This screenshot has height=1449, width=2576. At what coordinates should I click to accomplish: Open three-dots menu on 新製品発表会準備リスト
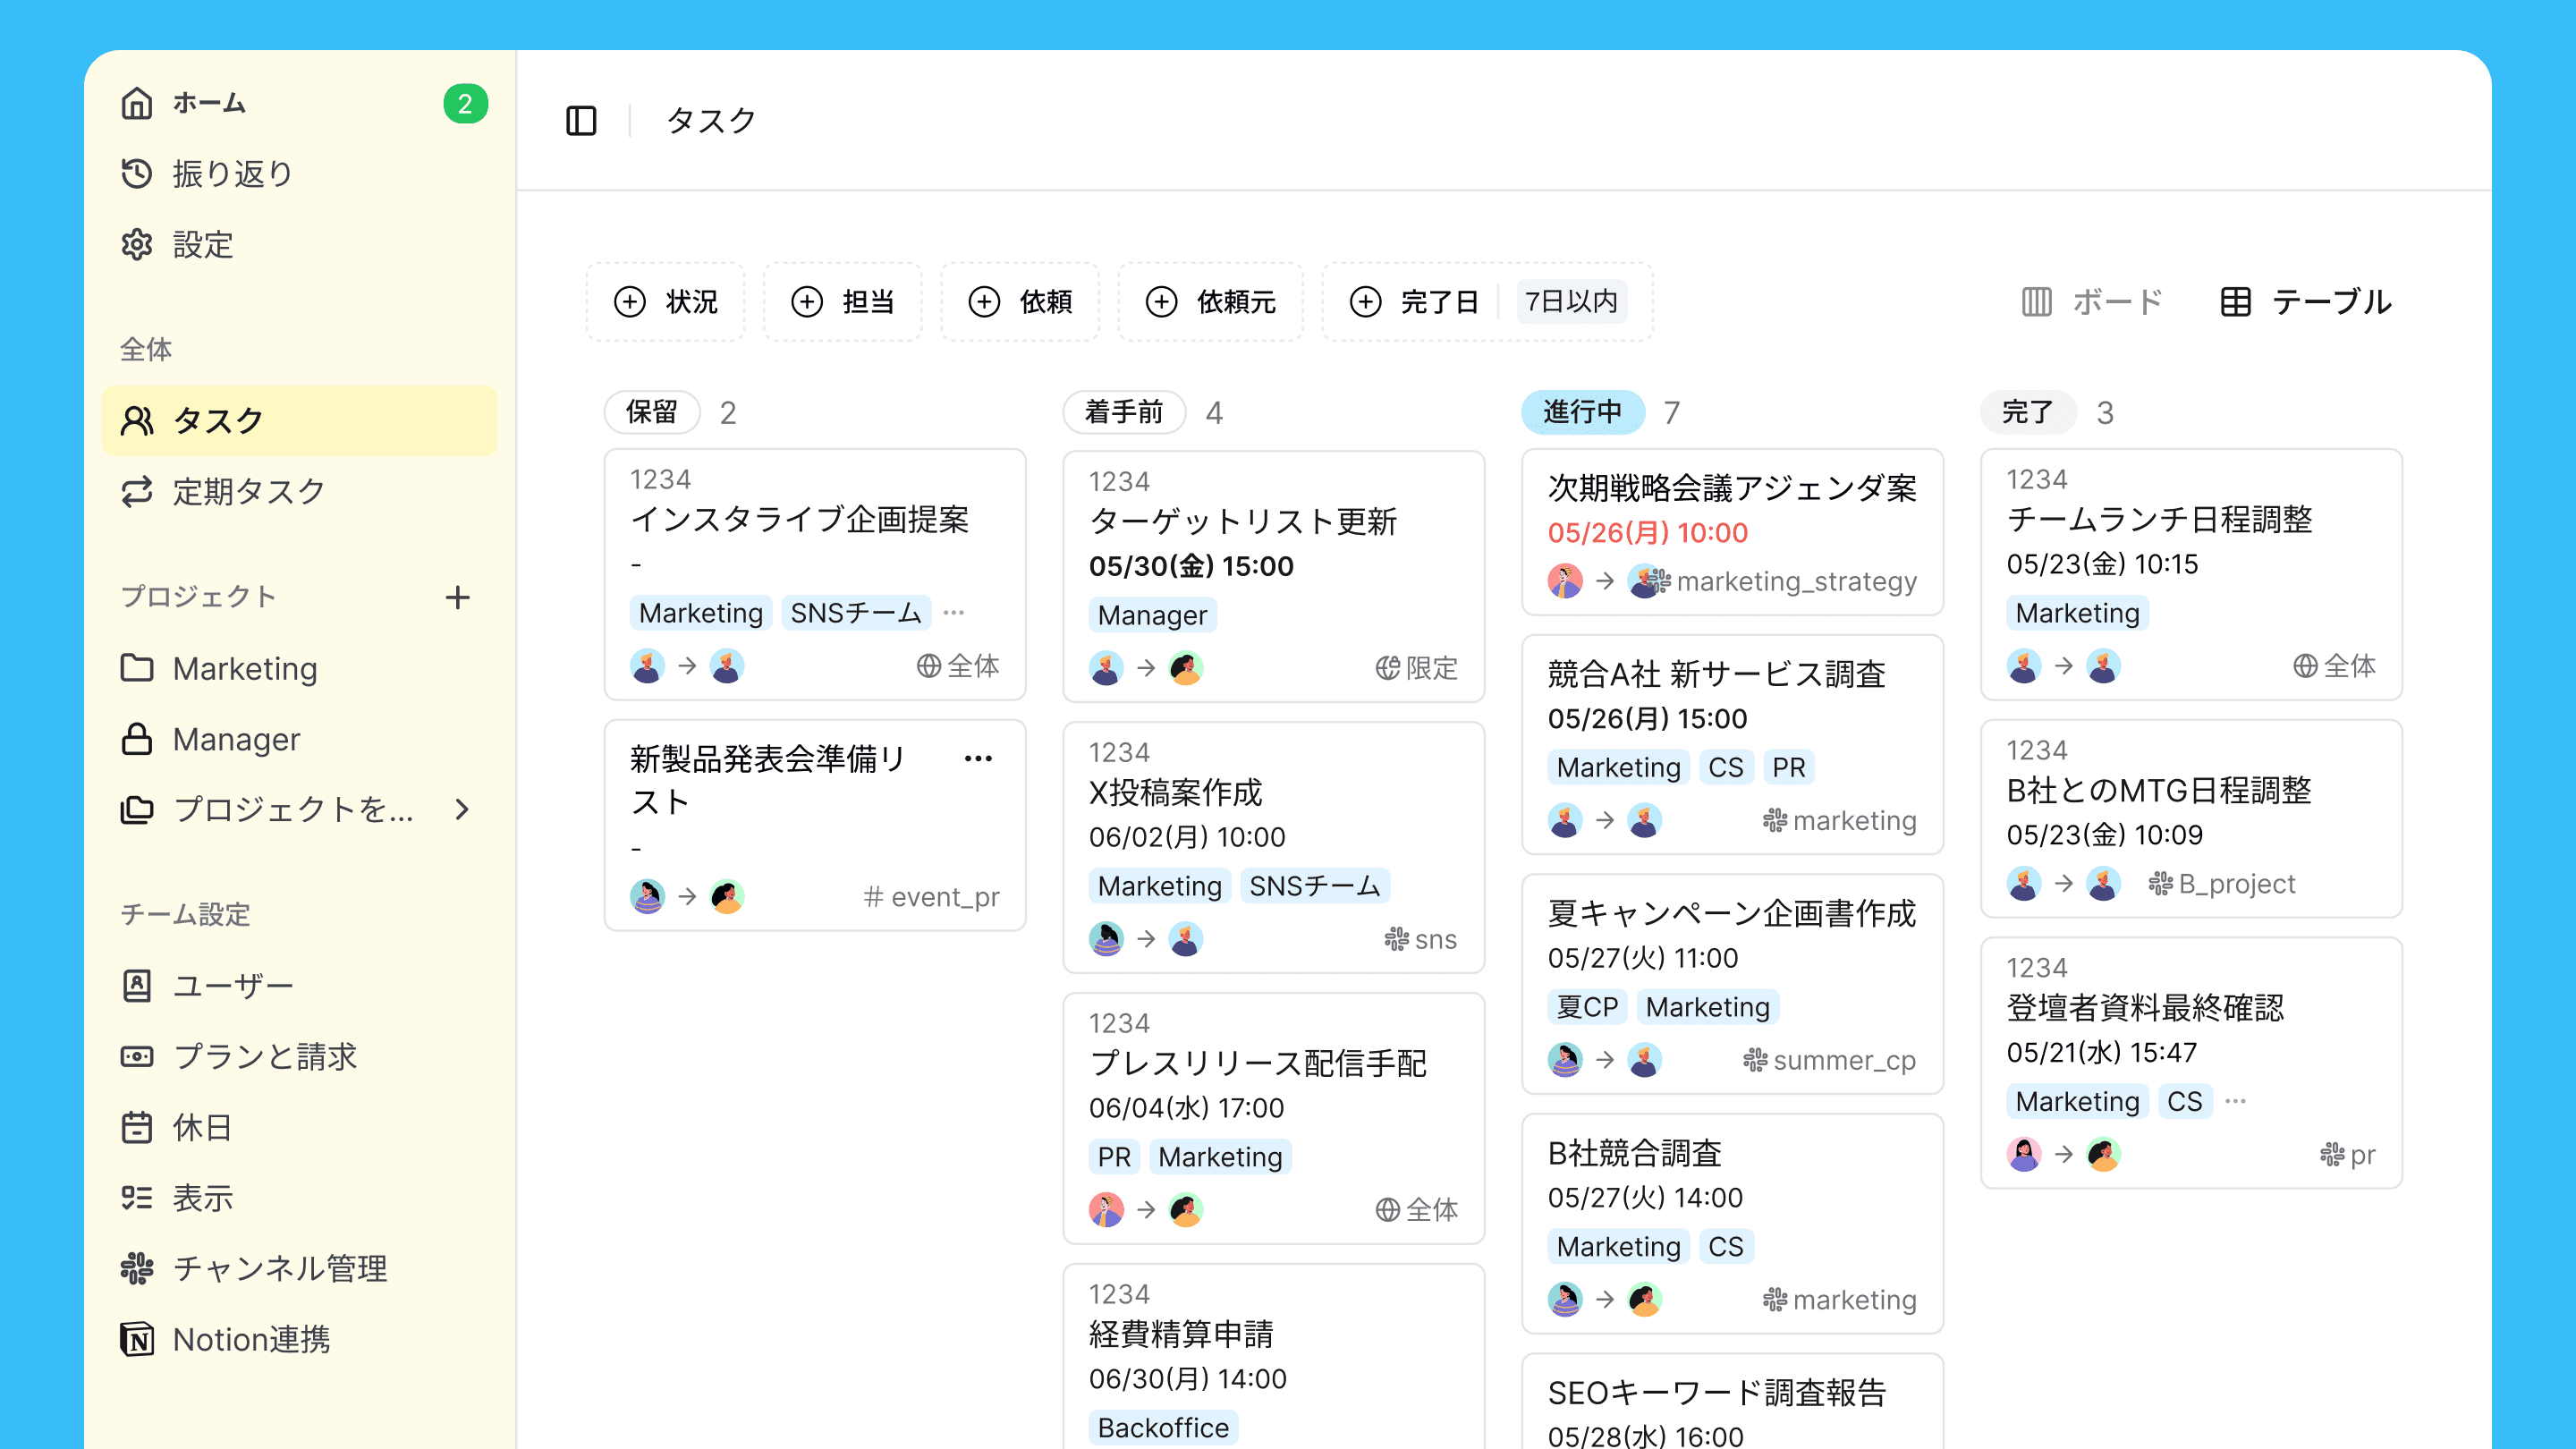(978, 759)
